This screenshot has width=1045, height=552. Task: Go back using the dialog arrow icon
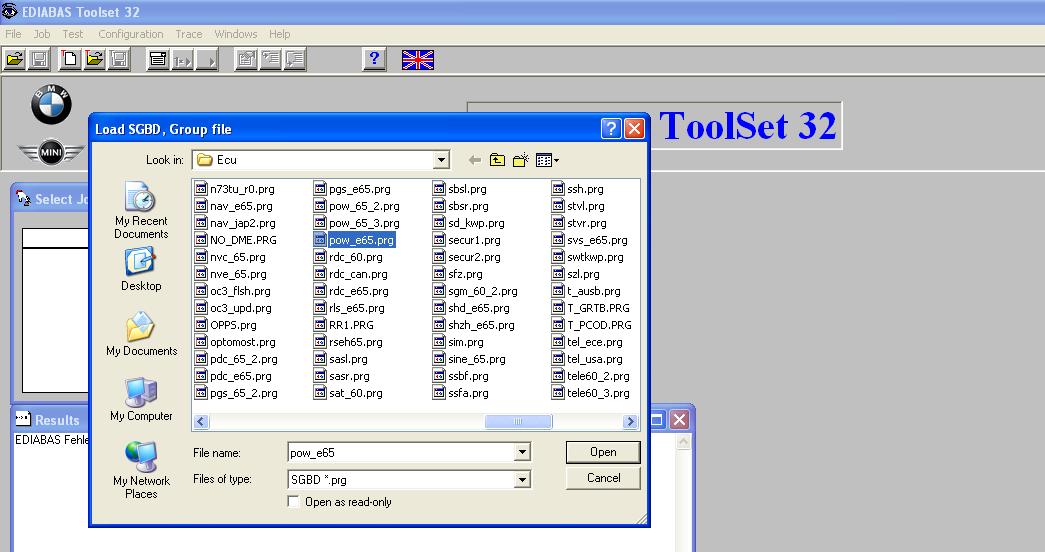tap(475, 160)
